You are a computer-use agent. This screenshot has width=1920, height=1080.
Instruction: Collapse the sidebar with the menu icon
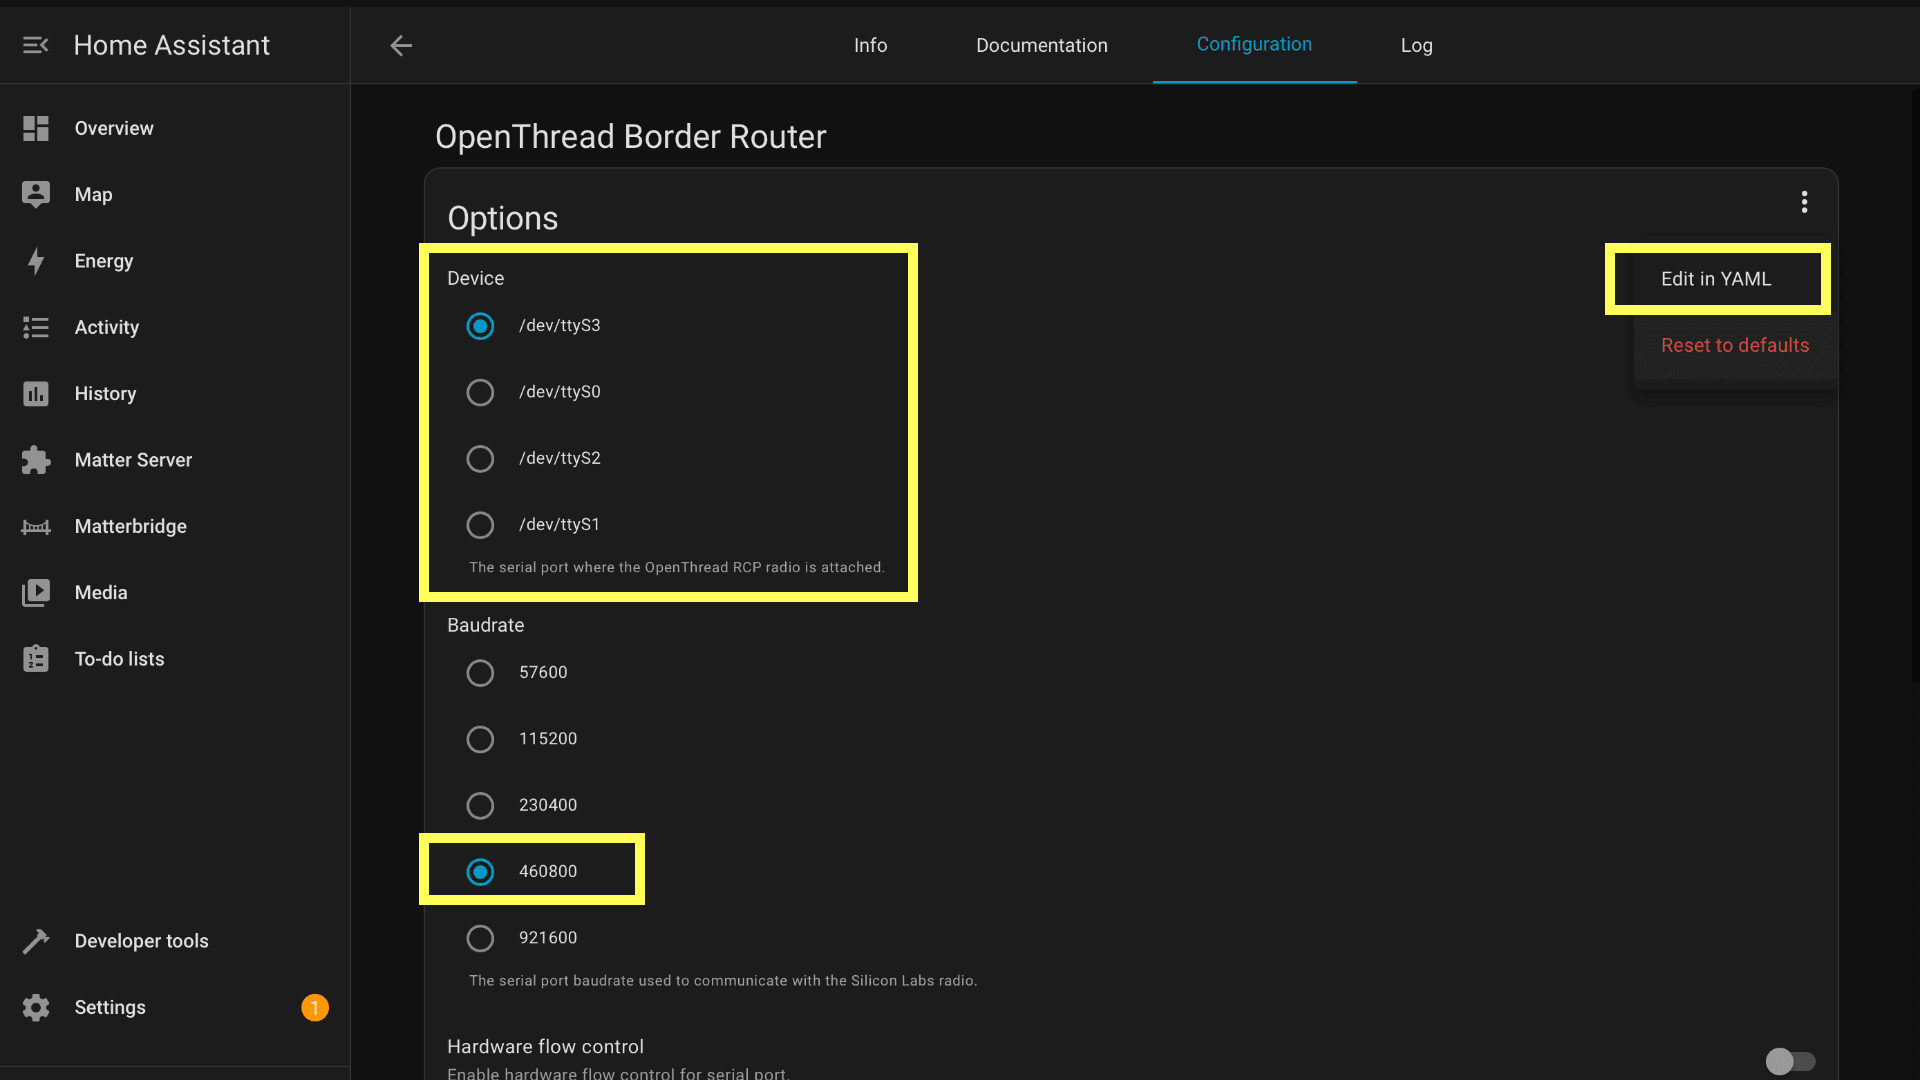point(36,45)
